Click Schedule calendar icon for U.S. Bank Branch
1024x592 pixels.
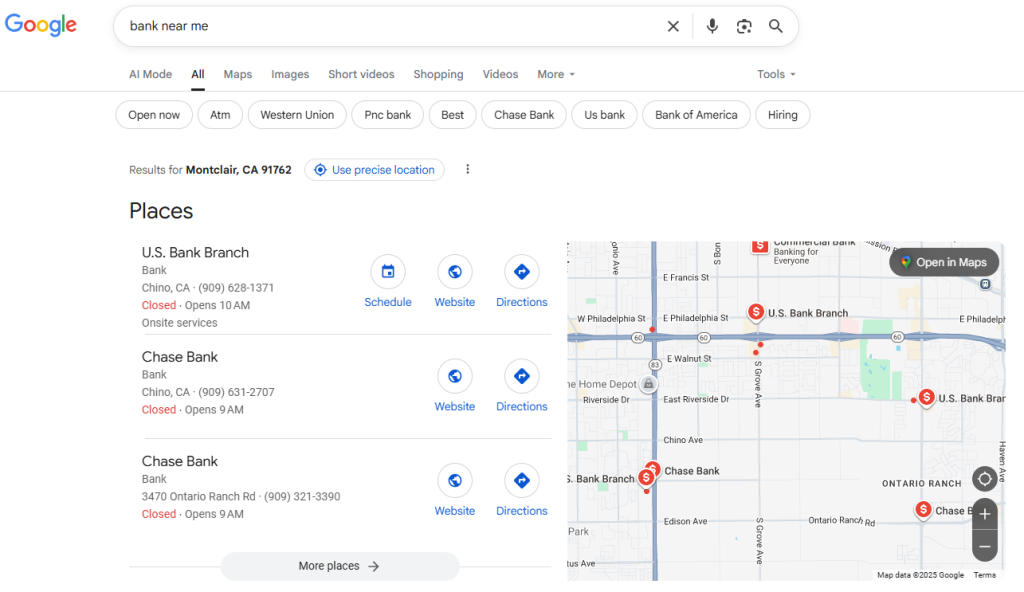pyautogui.click(x=388, y=271)
